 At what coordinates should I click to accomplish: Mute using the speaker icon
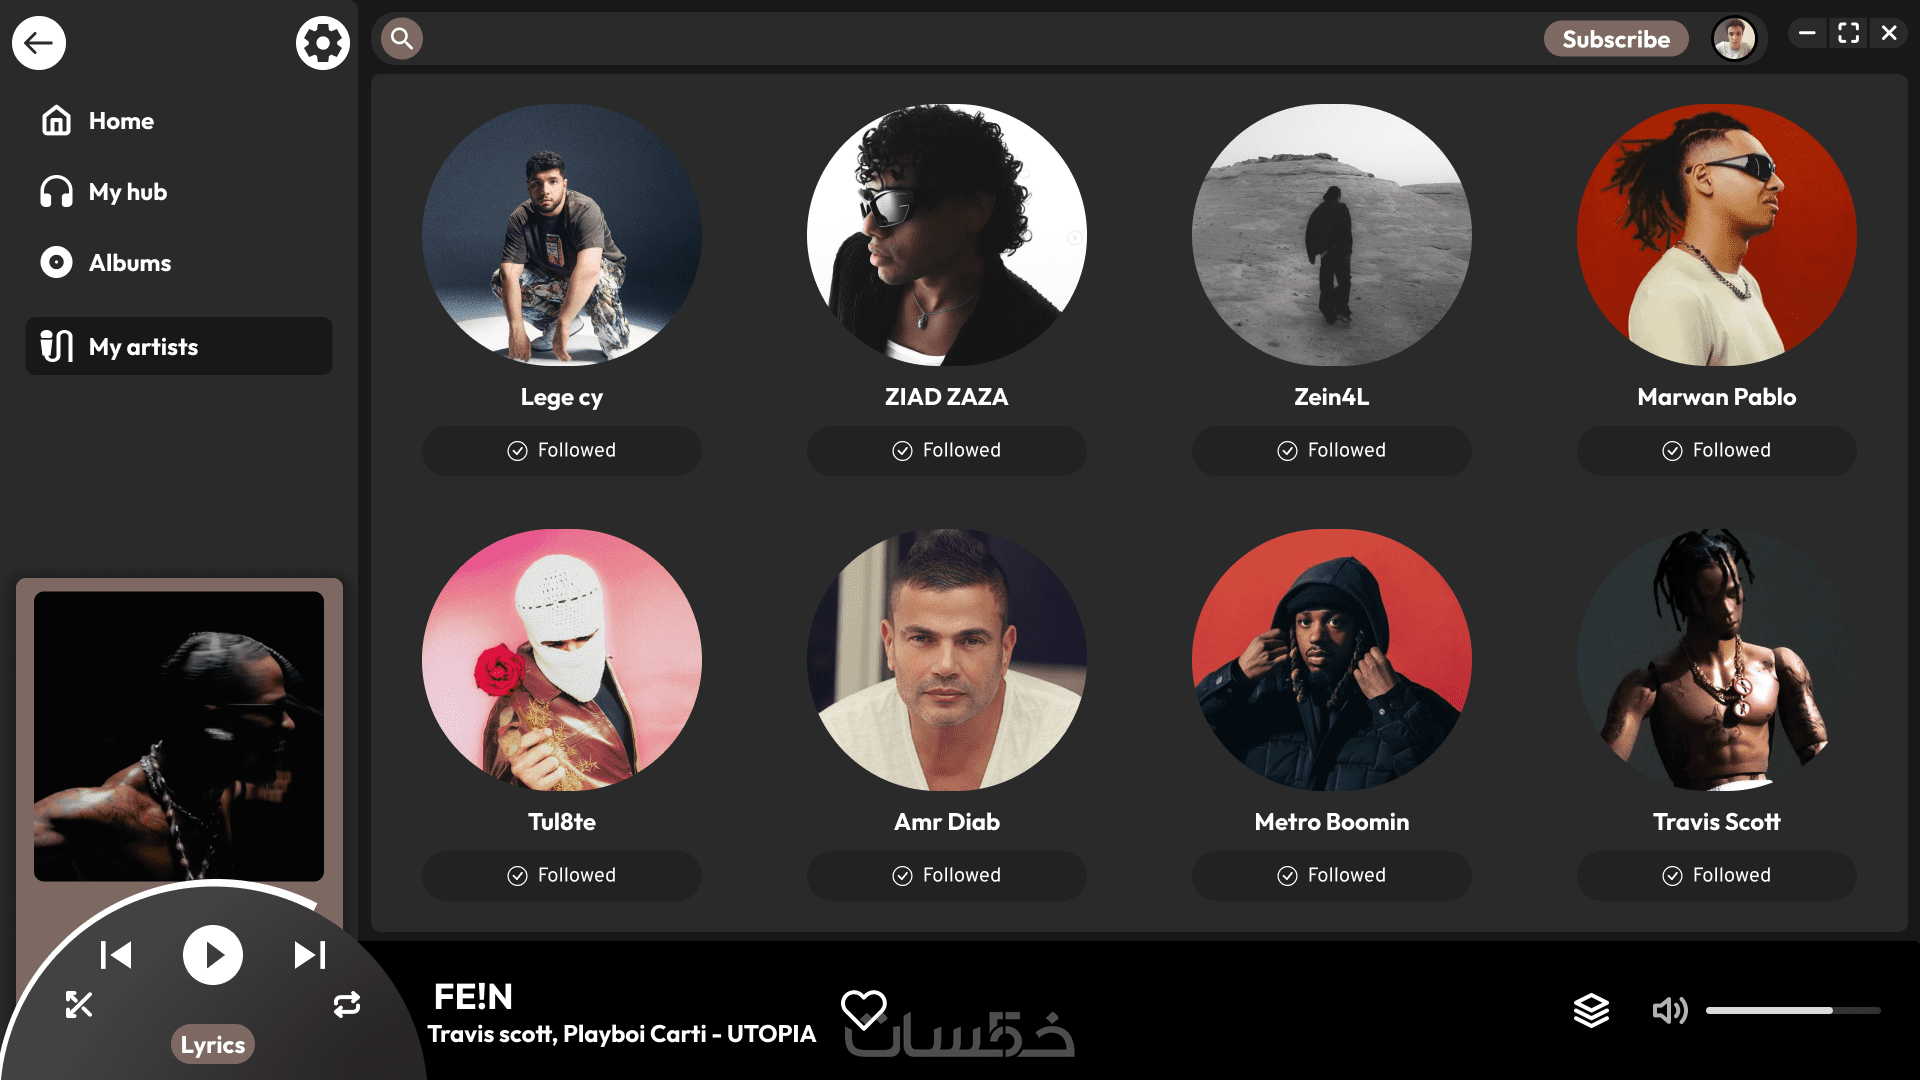[1669, 1011]
